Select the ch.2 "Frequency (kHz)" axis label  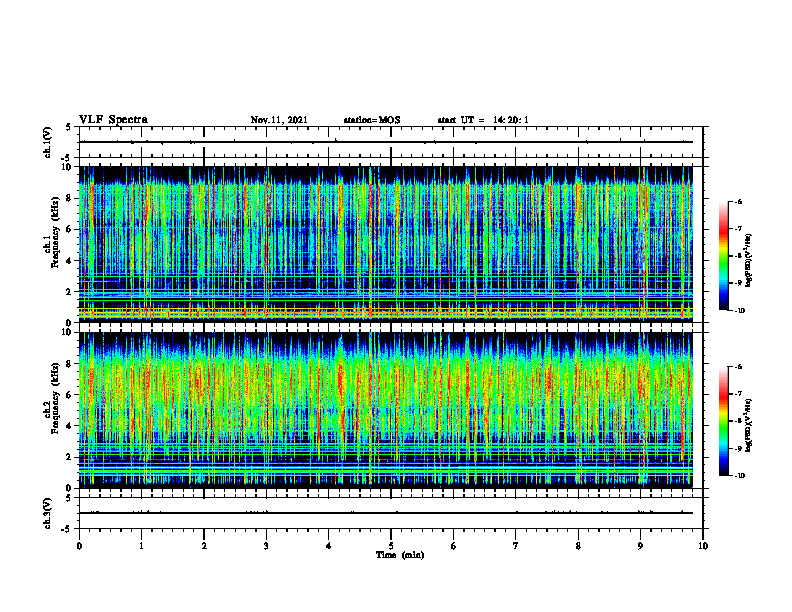click(x=55, y=398)
